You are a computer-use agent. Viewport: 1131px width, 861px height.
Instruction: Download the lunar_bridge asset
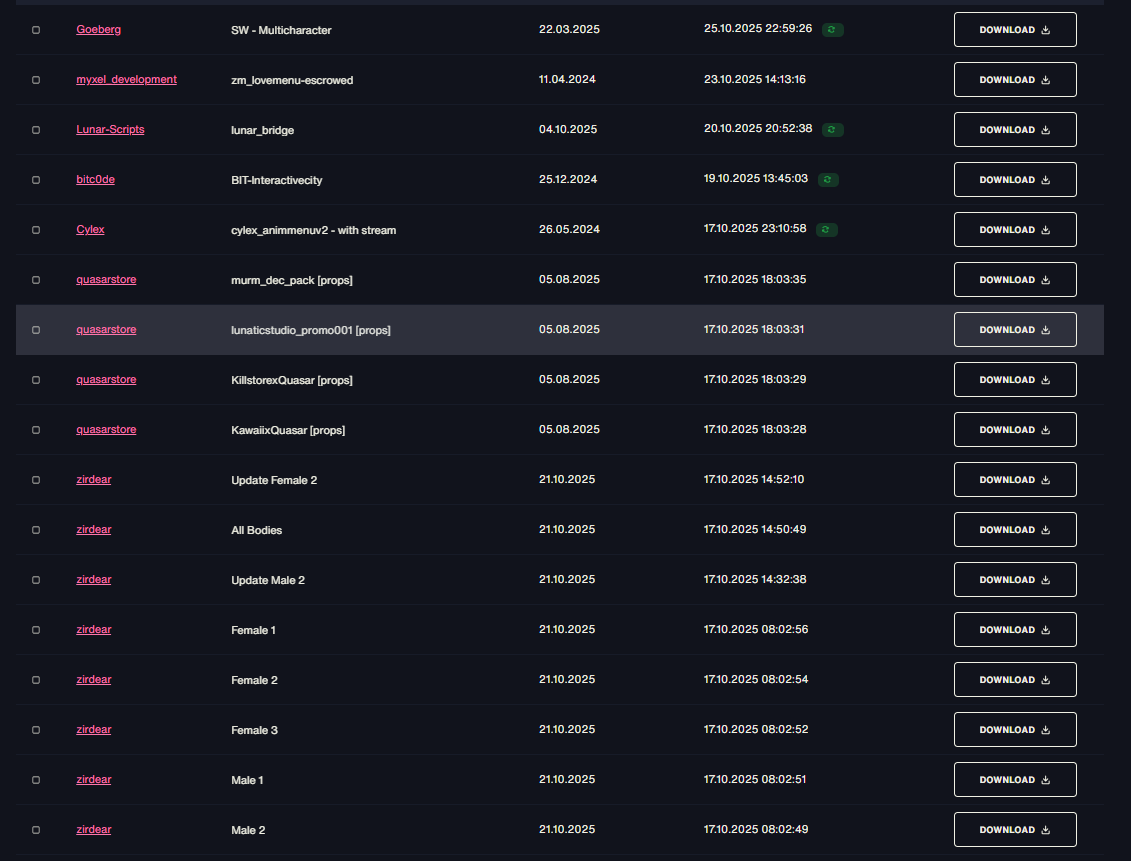click(x=1015, y=130)
